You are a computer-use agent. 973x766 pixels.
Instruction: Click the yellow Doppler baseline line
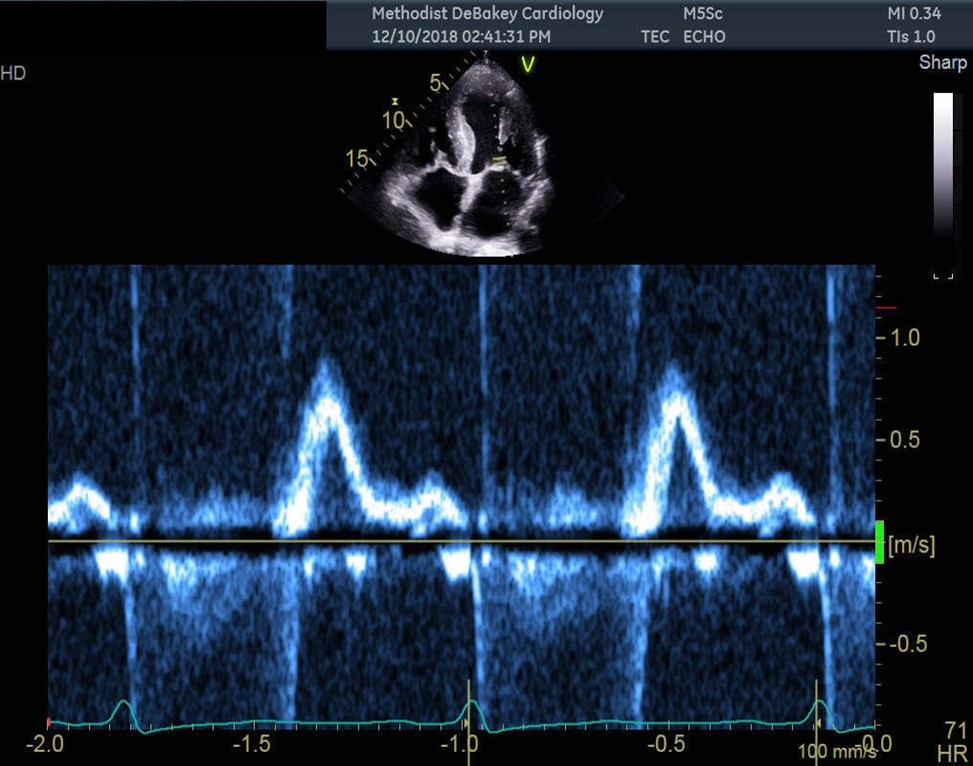(x=460, y=541)
